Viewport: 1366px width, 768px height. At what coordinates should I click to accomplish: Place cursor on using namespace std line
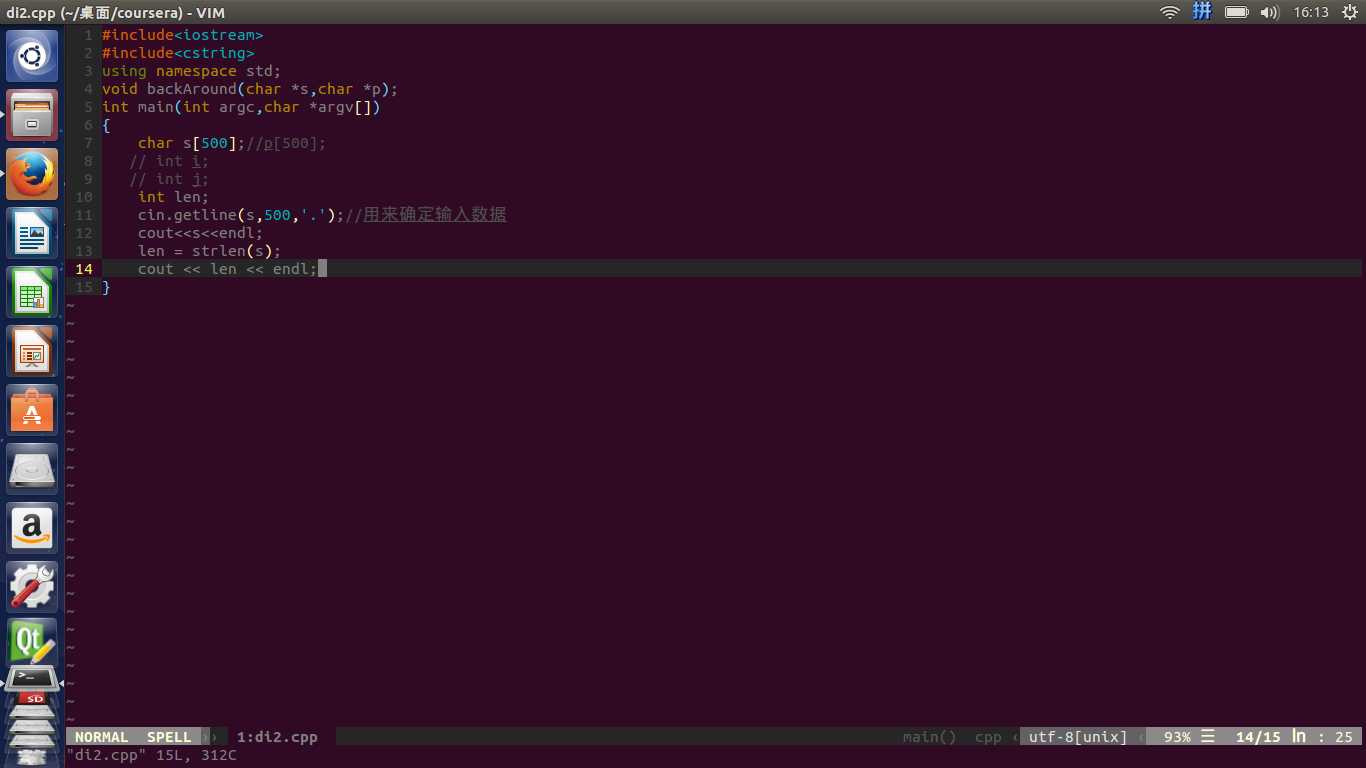point(191,71)
